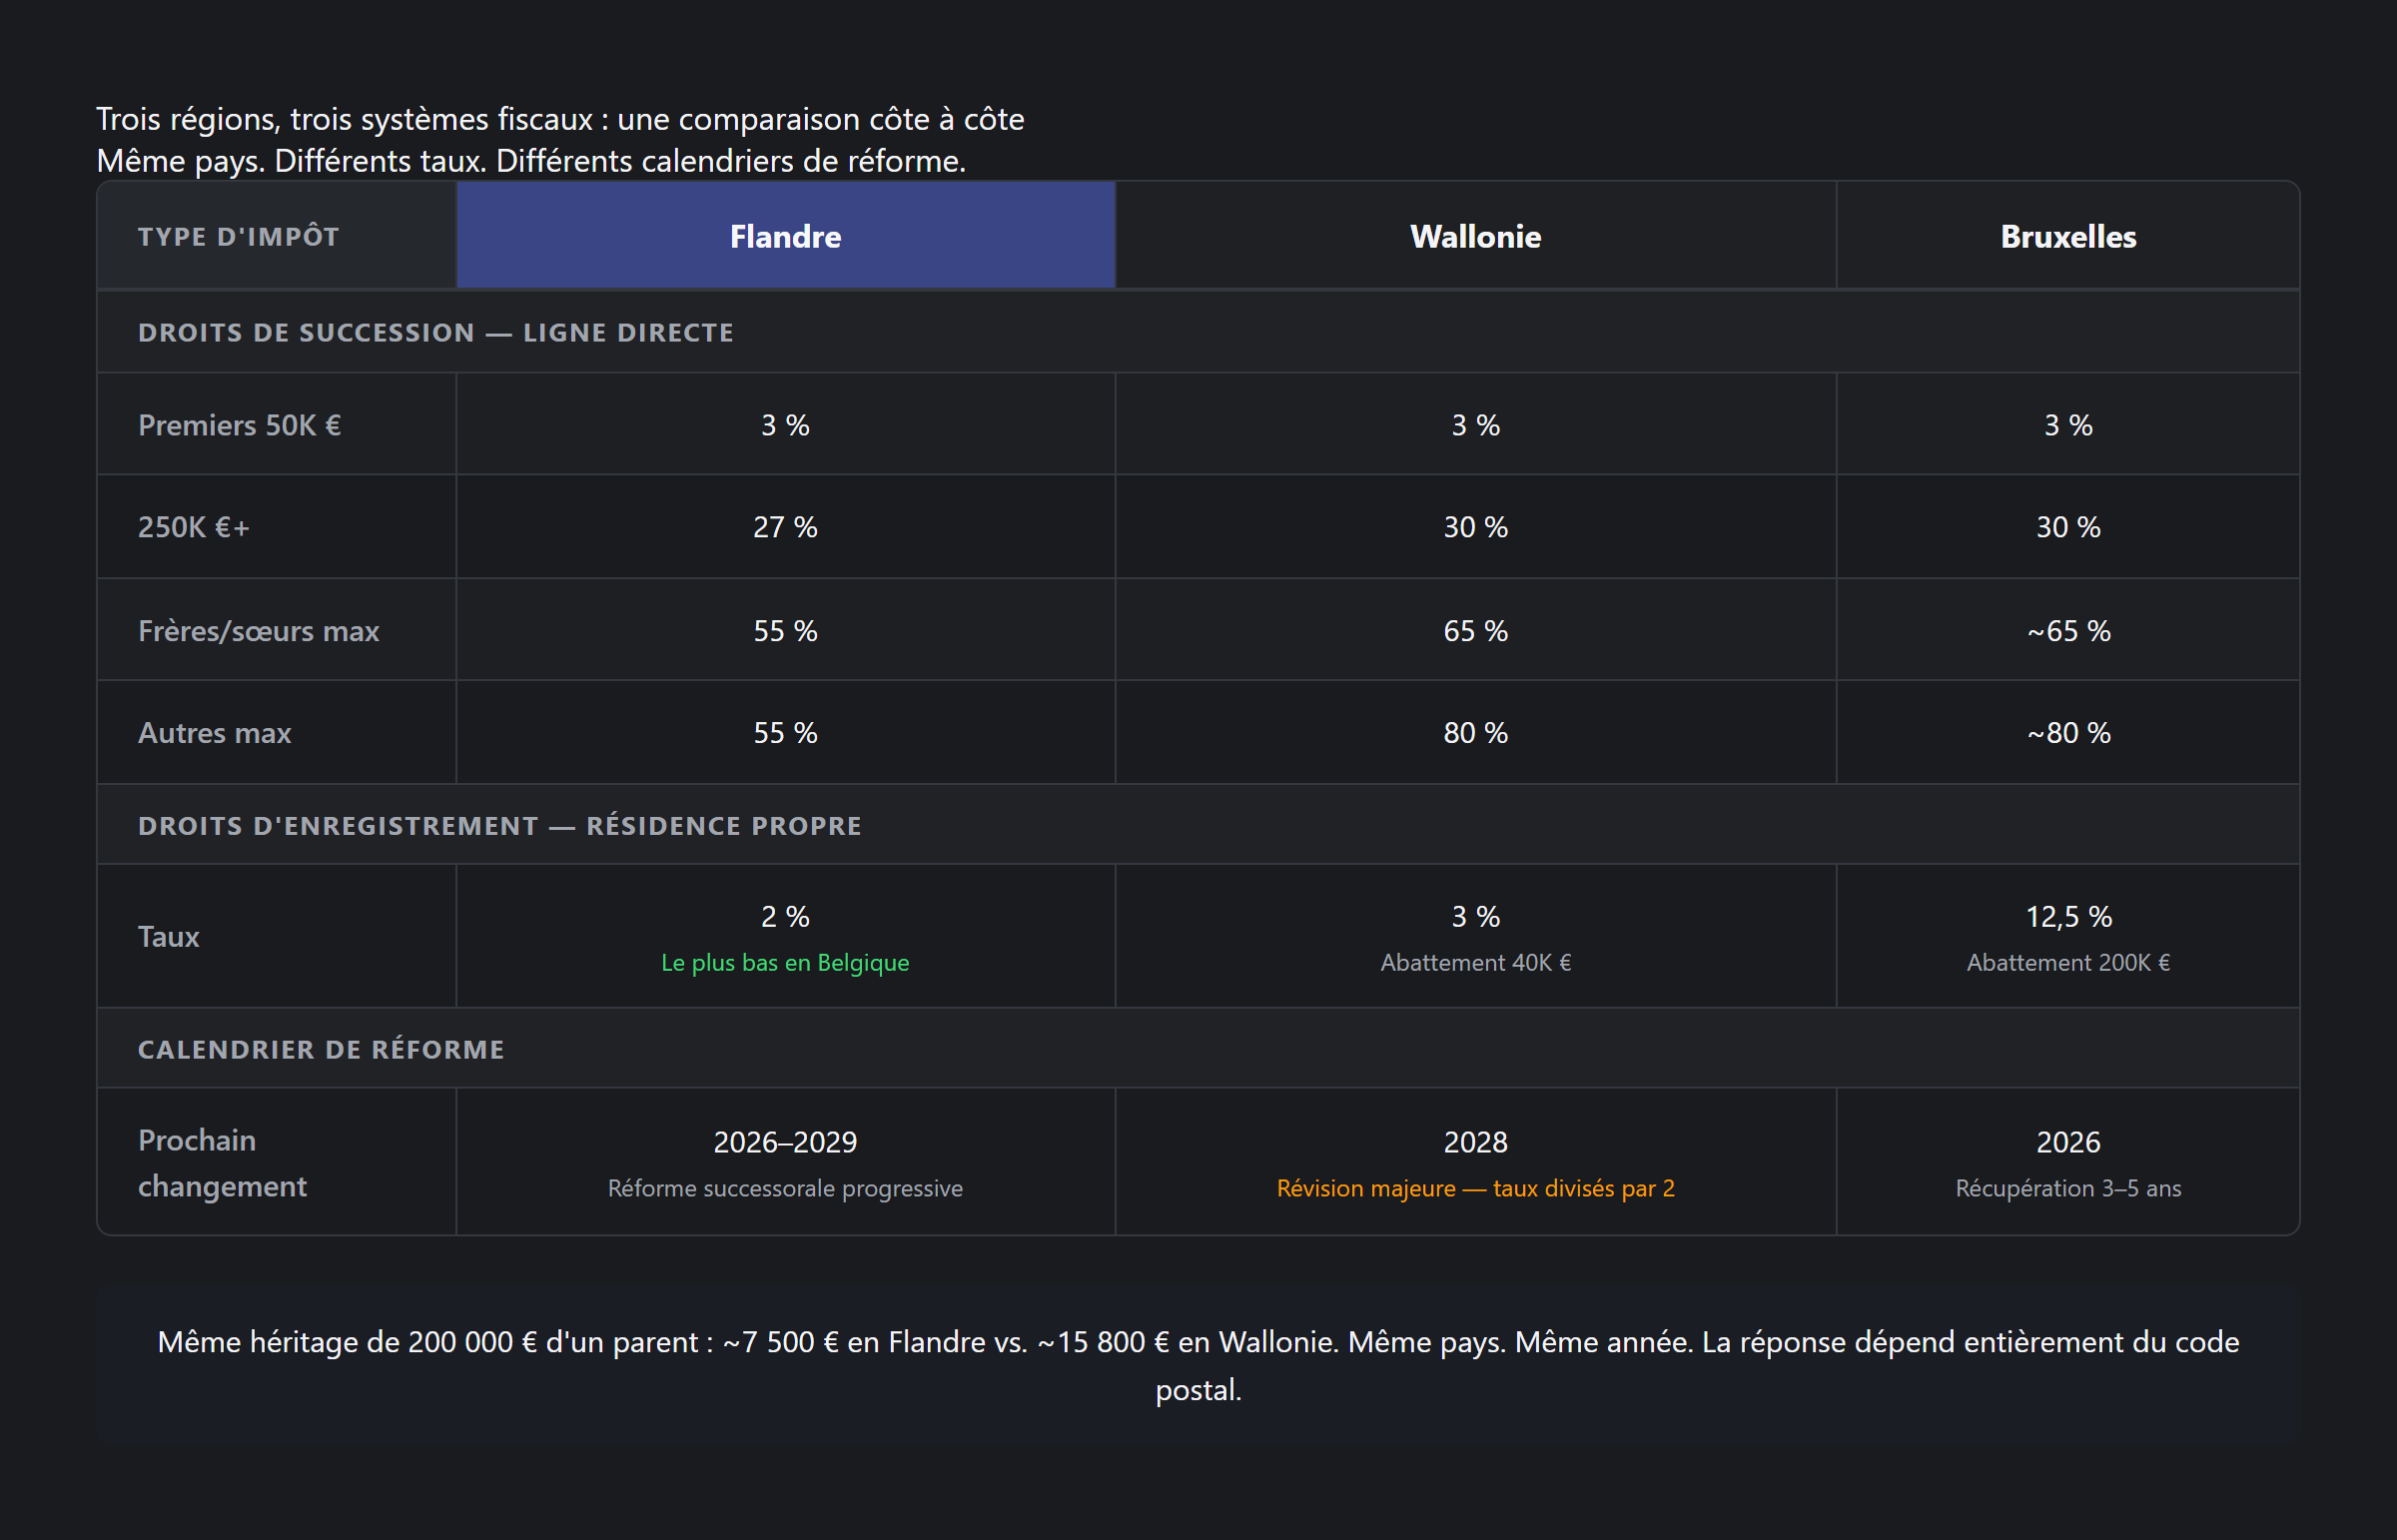Click the 'Le plus bas en Belgique' note

click(785, 963)
